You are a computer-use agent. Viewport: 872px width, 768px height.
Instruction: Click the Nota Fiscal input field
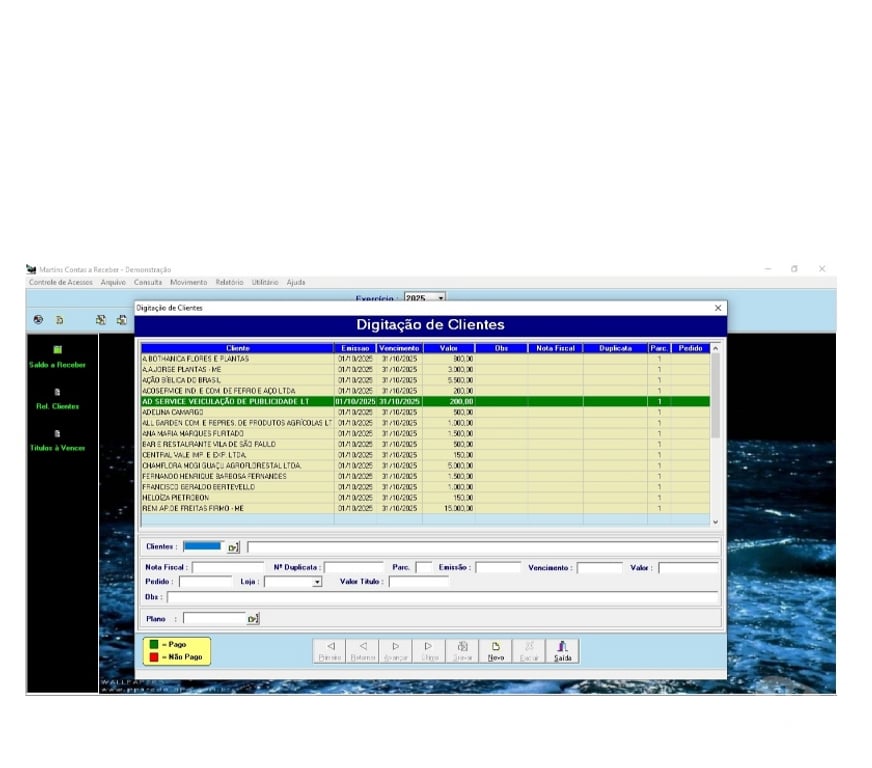(228, 568)
